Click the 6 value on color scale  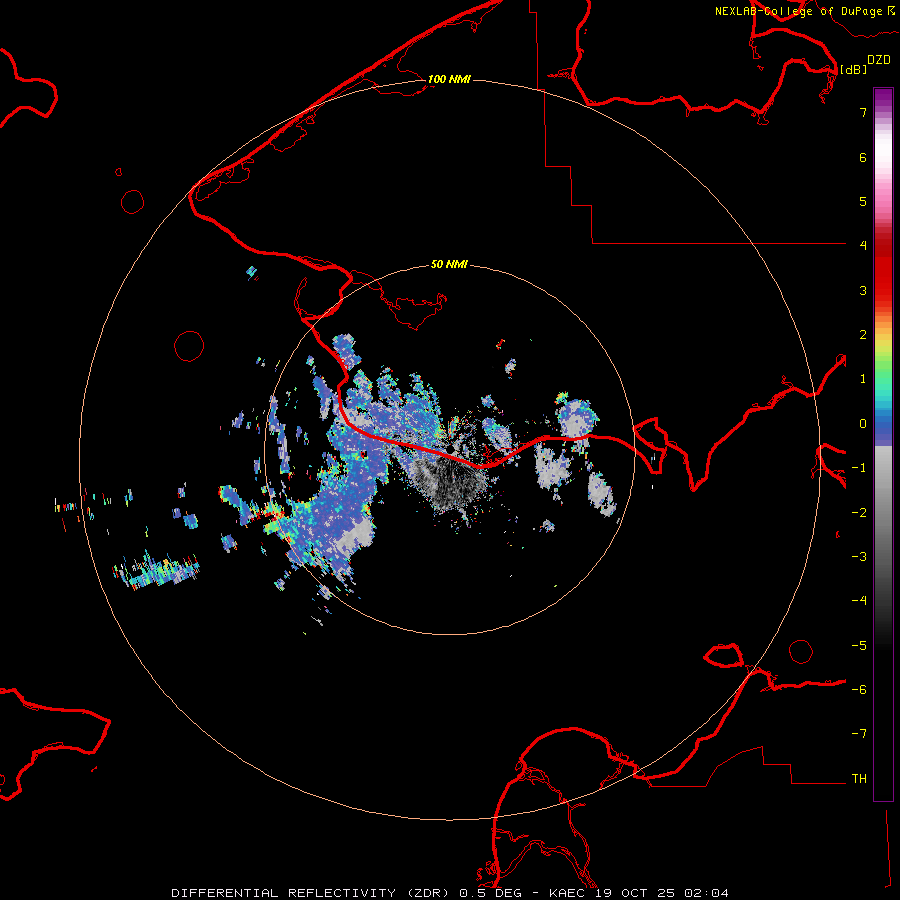pos(863,157)
